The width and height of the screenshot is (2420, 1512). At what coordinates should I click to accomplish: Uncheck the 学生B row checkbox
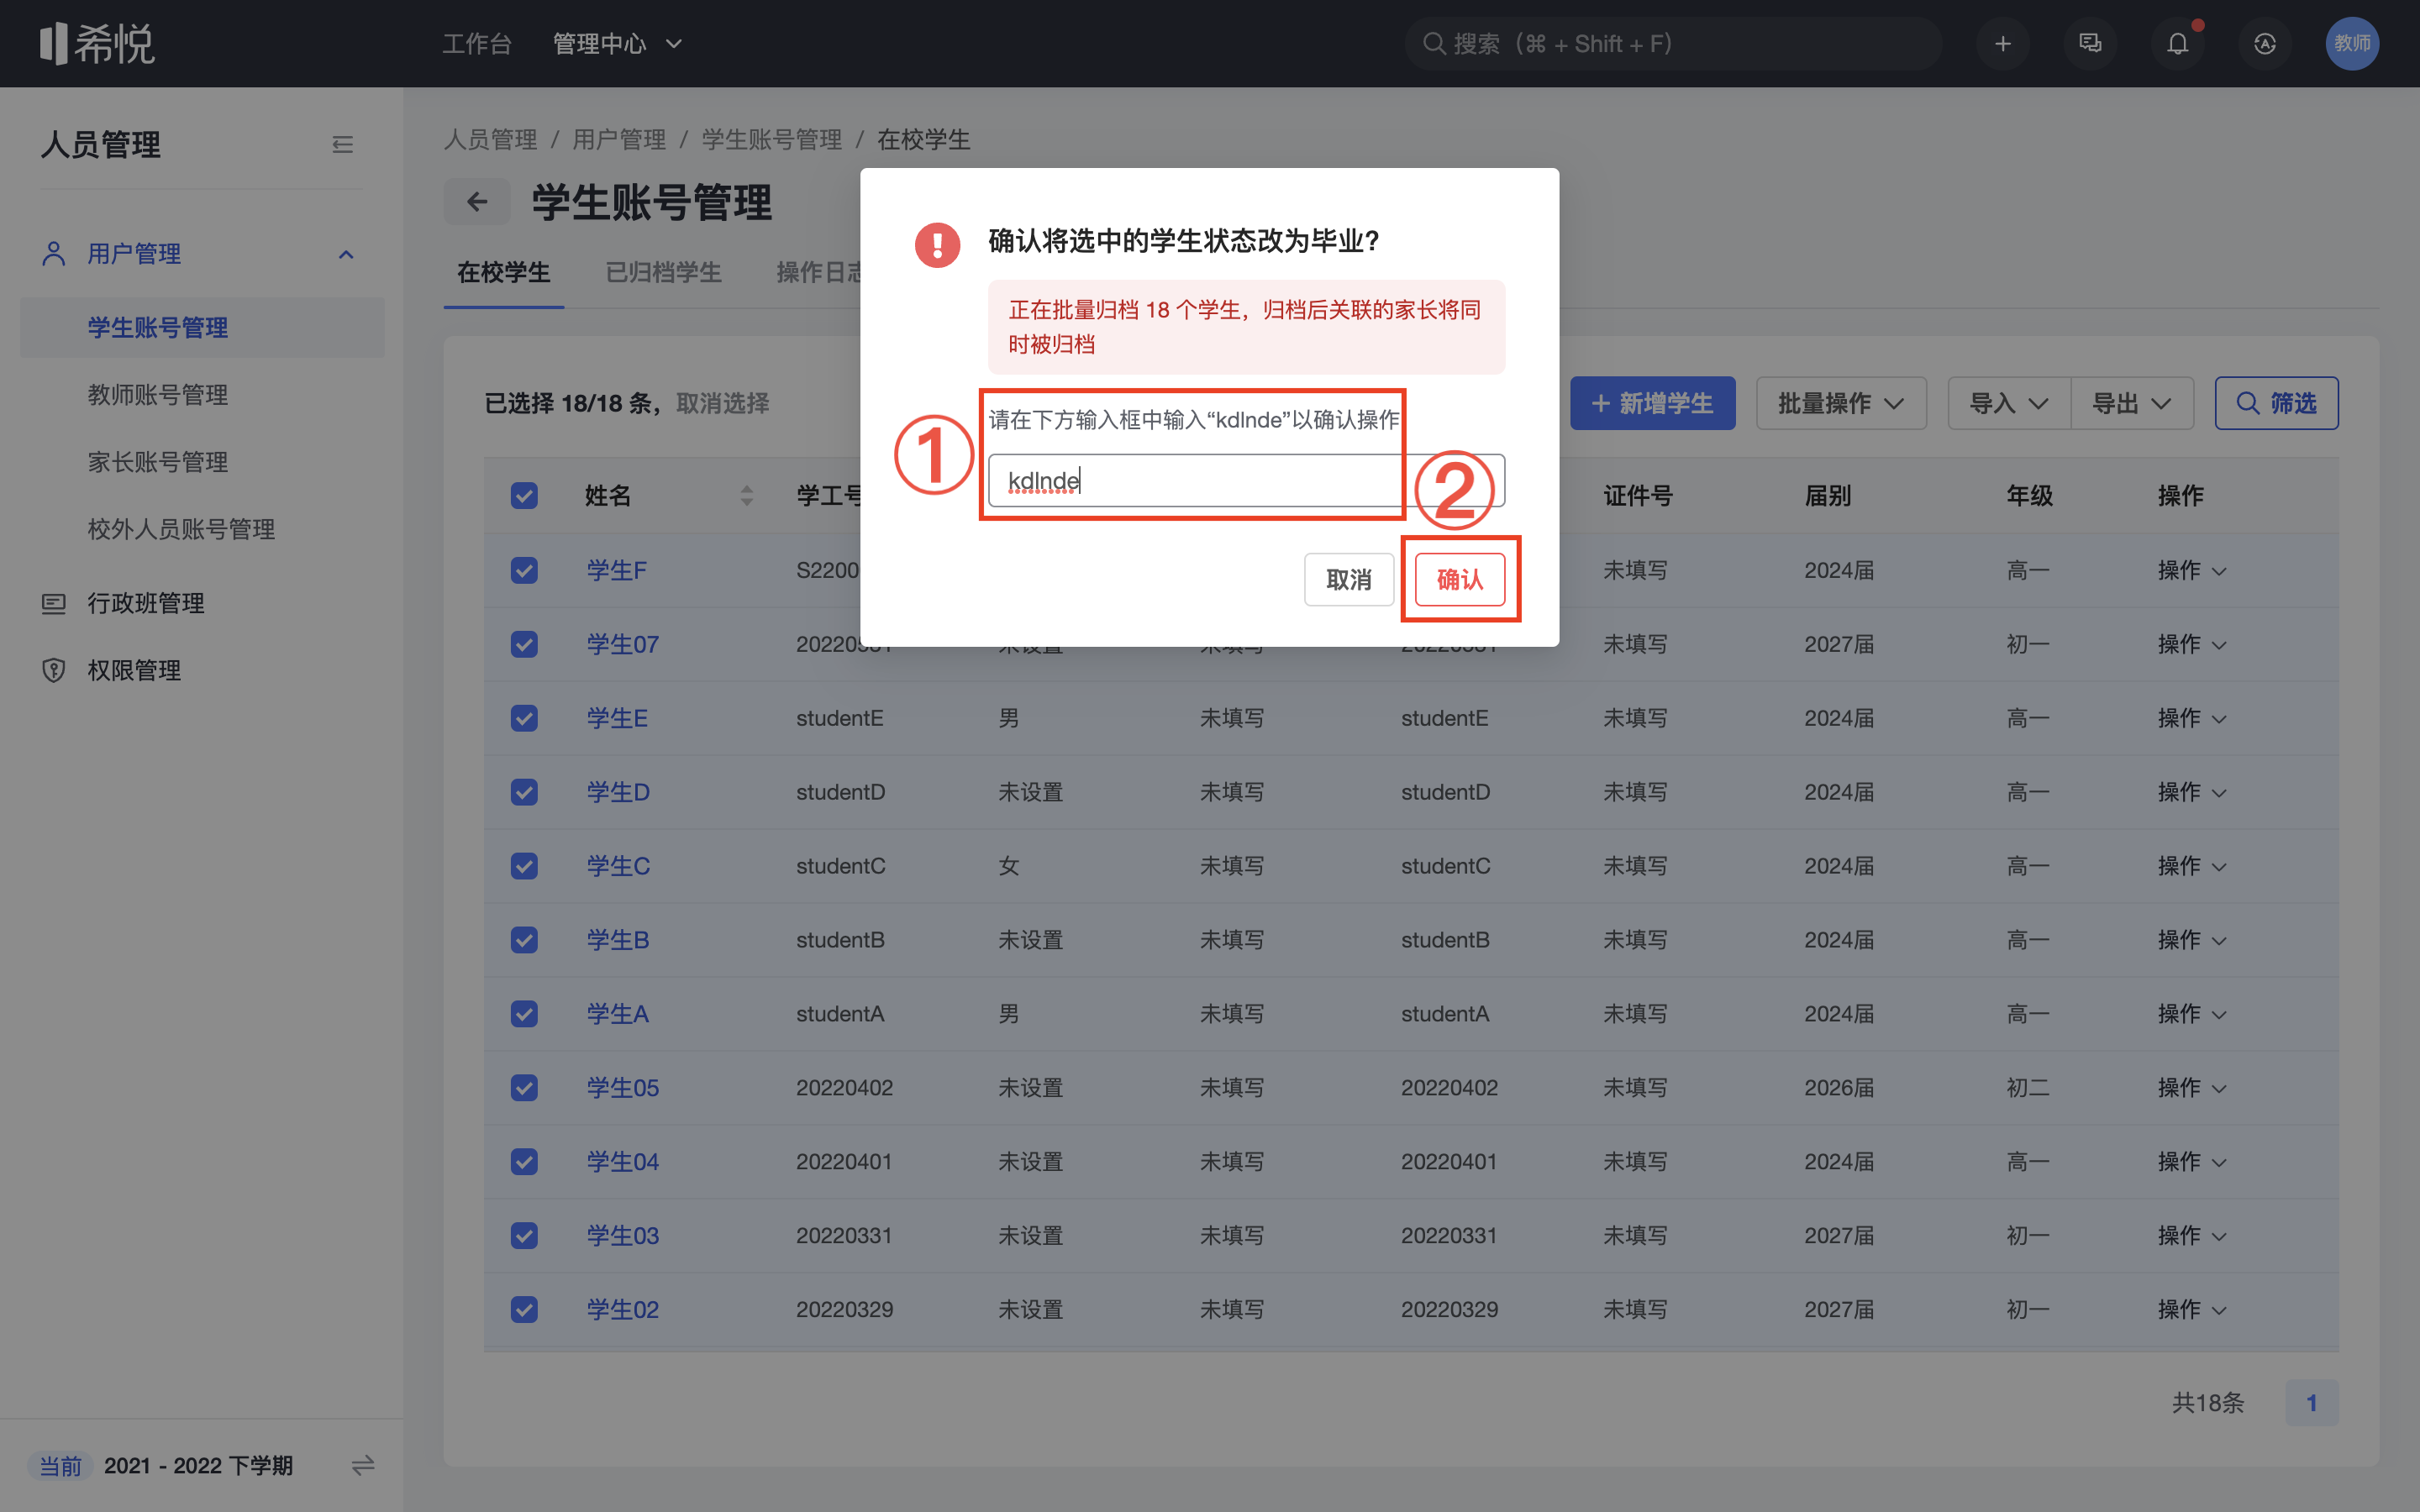coord(524,940)
